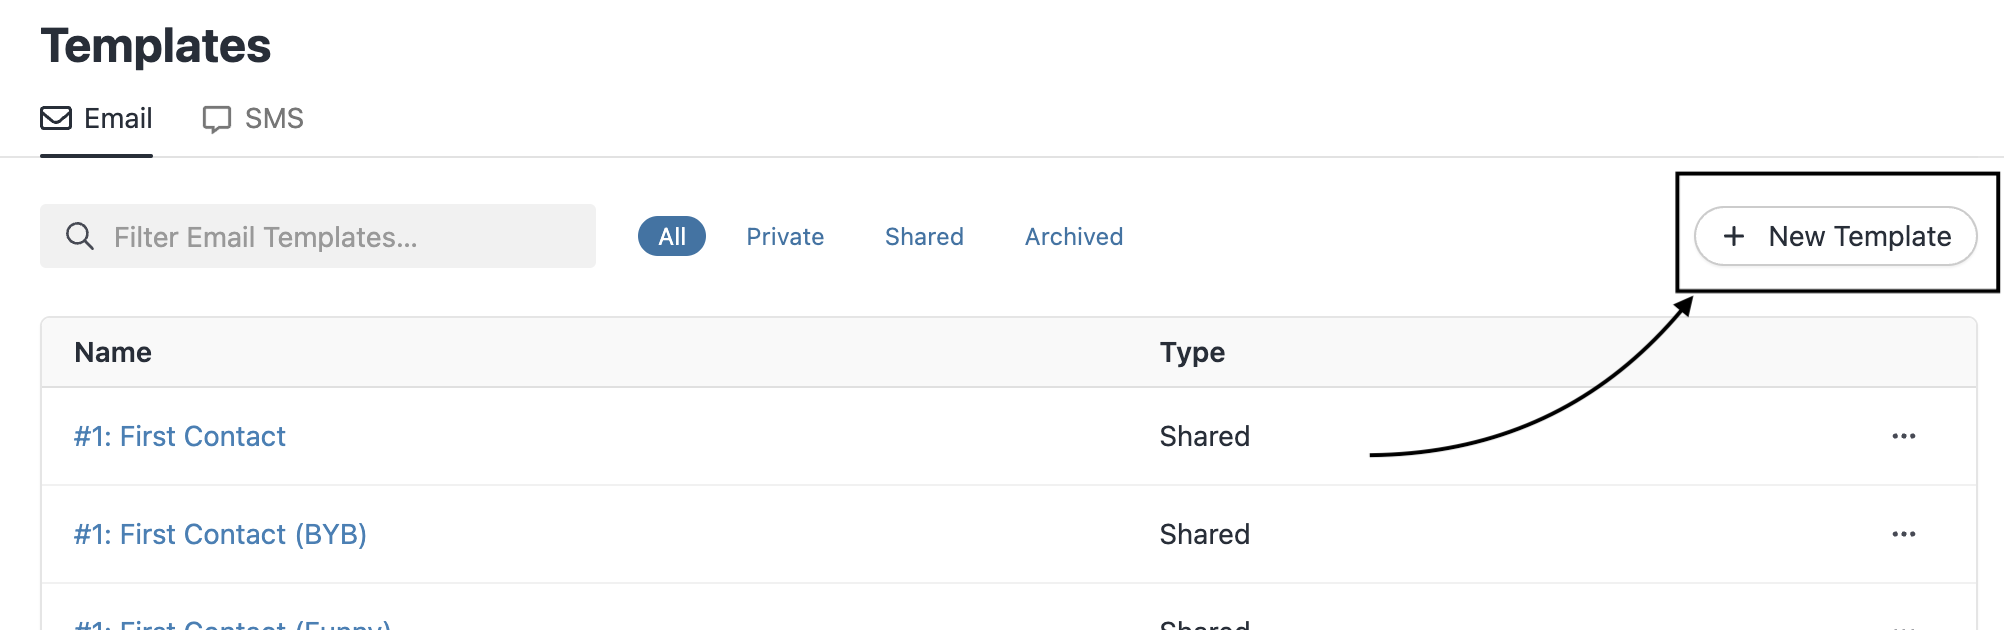Create a New Template
This screenshot has width=2004, height=630.
click(x=1836, y=236)
